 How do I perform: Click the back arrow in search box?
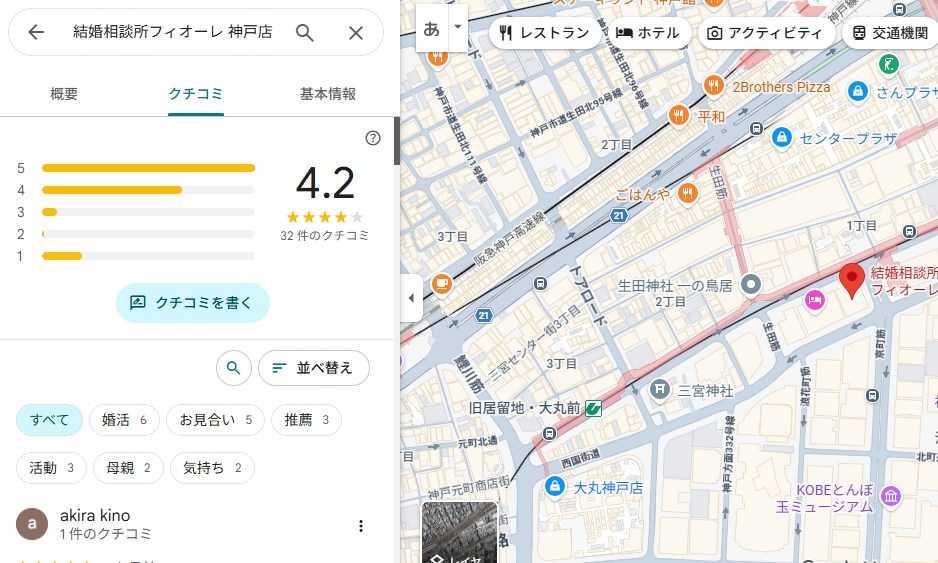coord(37,33)
